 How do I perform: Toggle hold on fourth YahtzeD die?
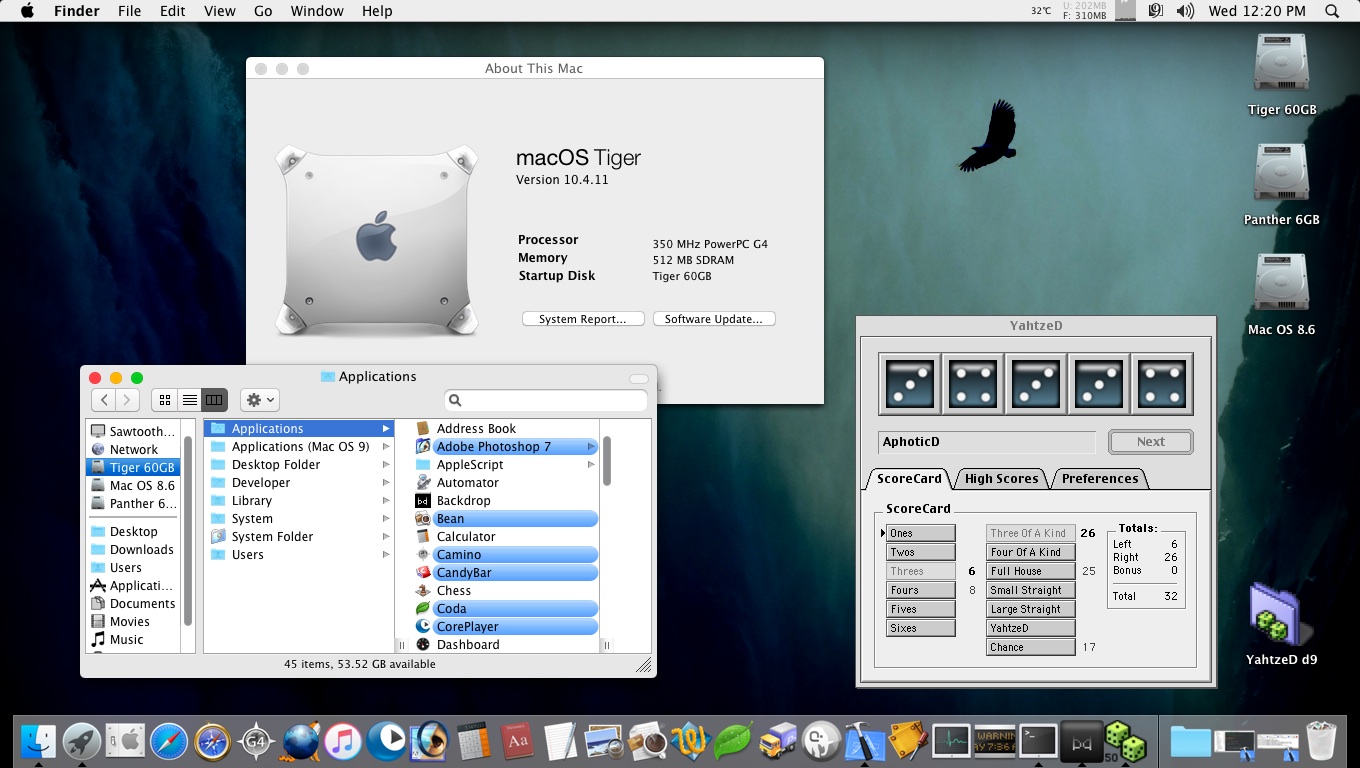1099,384
